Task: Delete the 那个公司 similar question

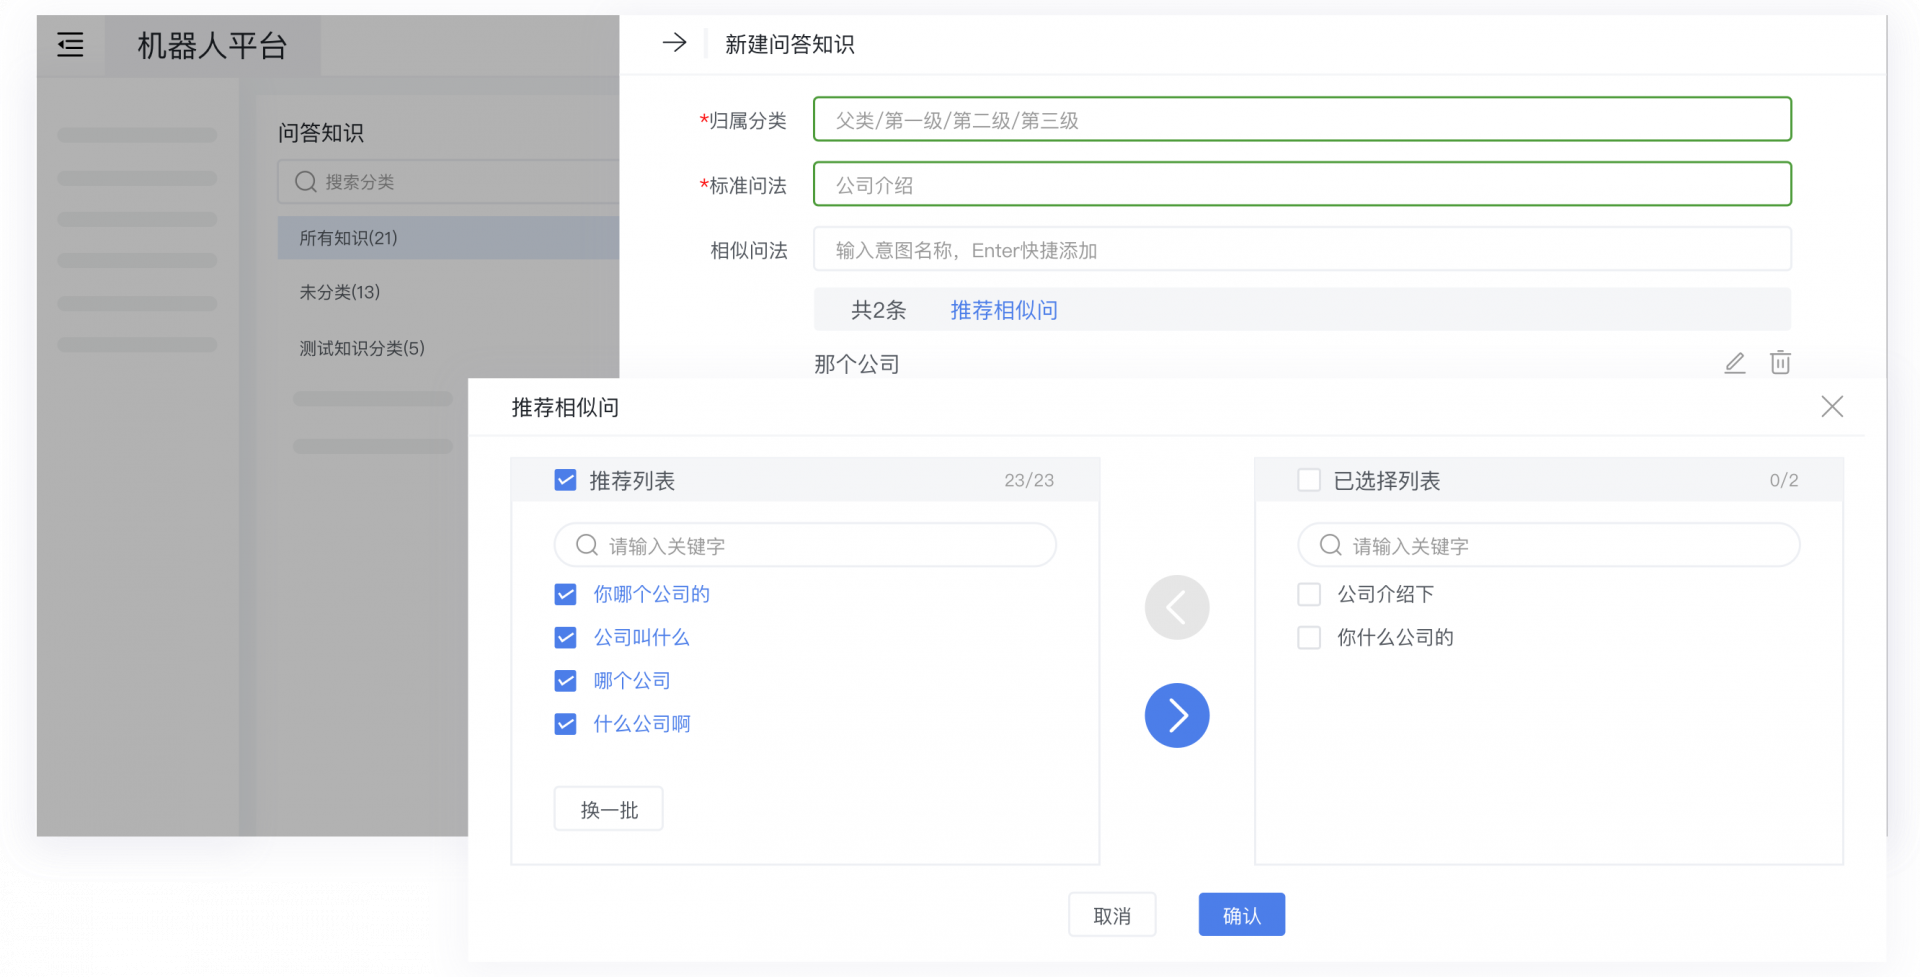Action: click(x=1780, y=362)
